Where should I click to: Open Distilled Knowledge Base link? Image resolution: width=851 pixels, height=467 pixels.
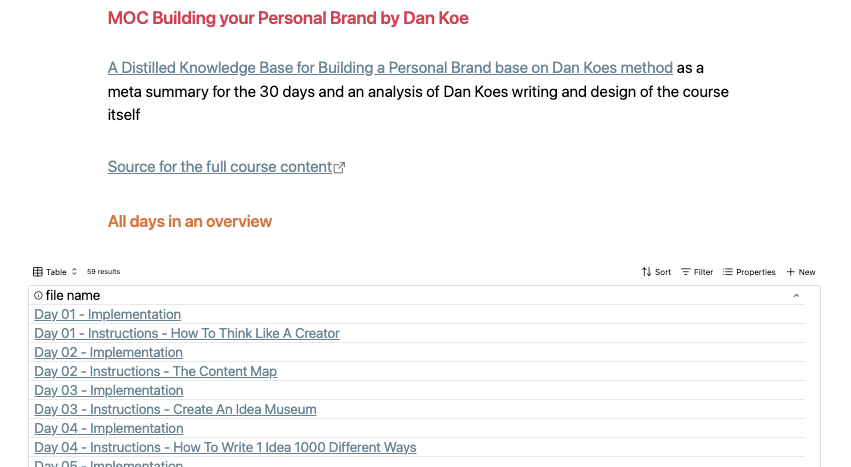point(390,68)
